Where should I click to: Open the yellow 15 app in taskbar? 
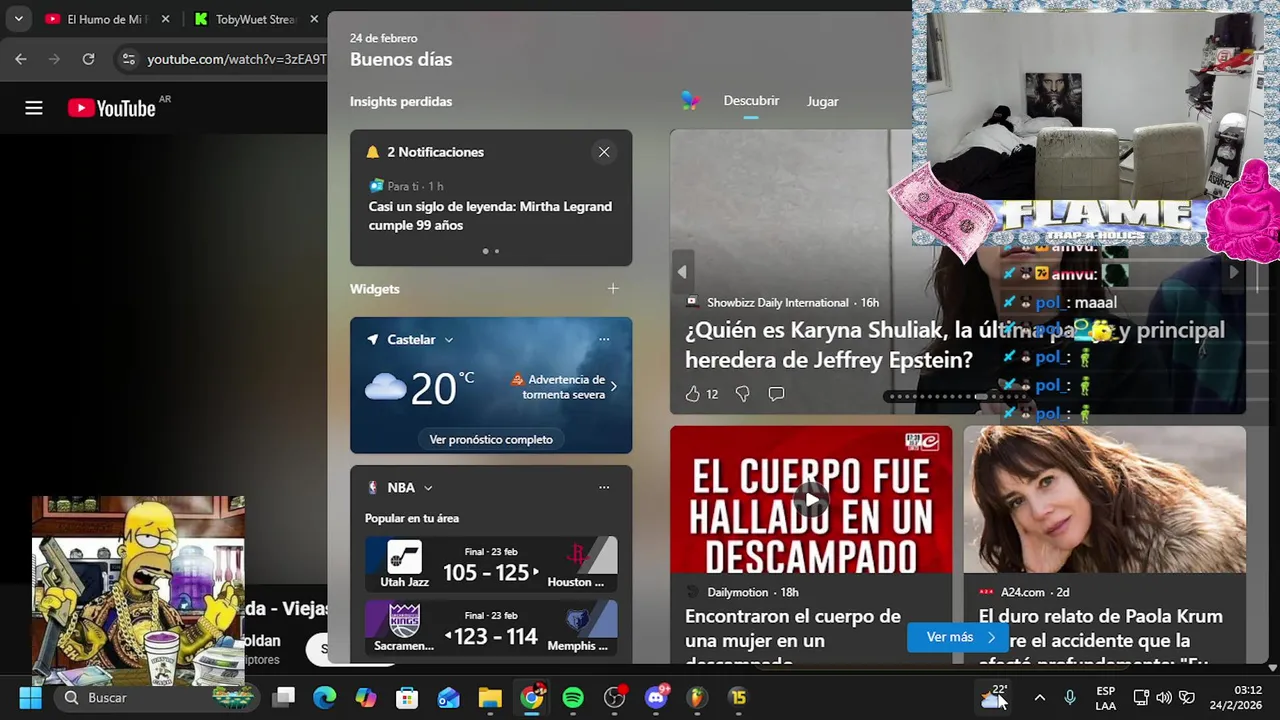coord(738,697)
